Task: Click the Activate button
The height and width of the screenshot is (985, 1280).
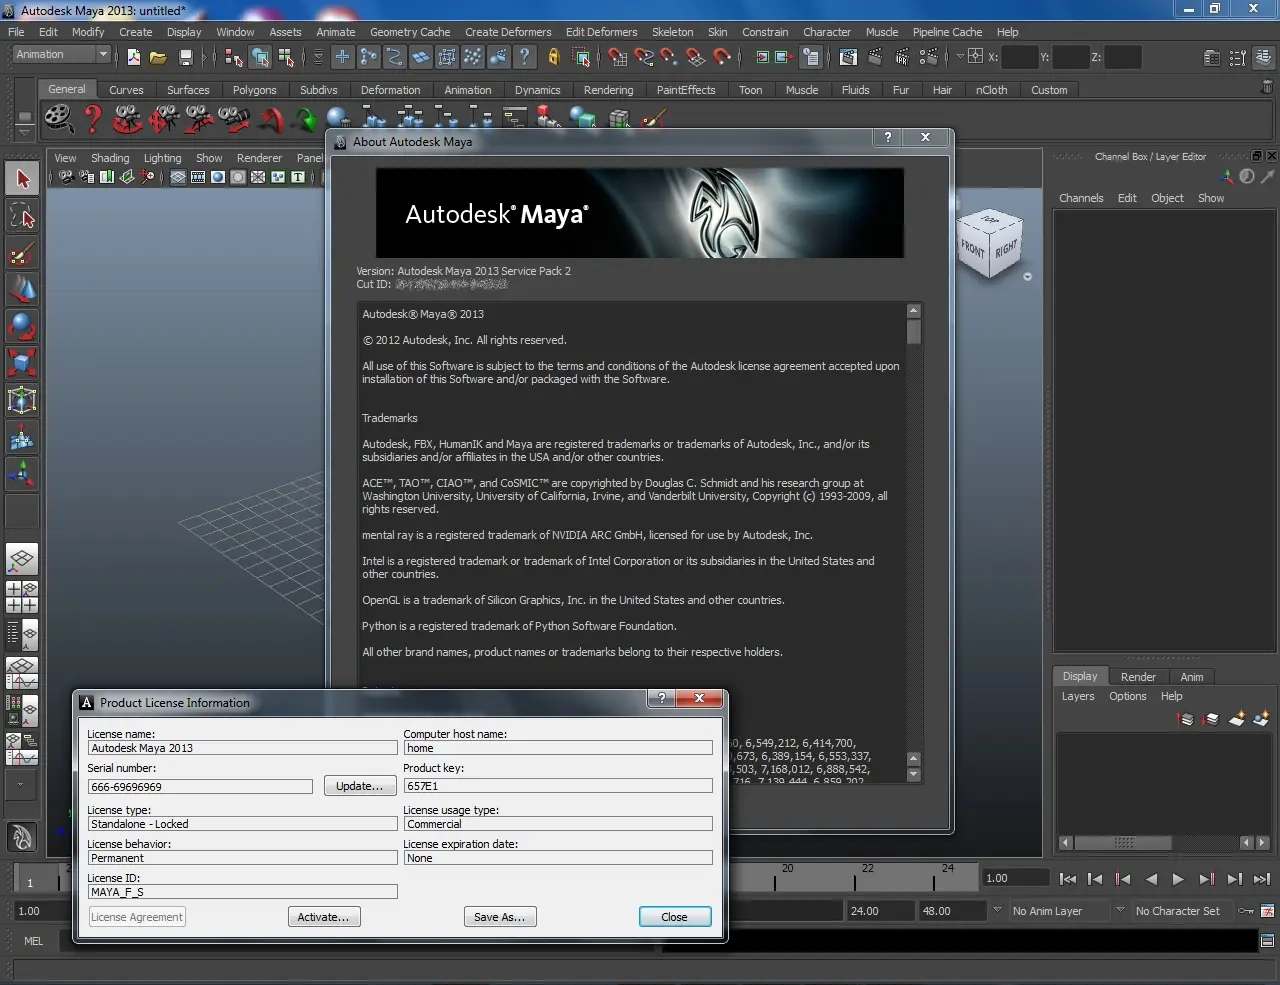Action: 323,917
